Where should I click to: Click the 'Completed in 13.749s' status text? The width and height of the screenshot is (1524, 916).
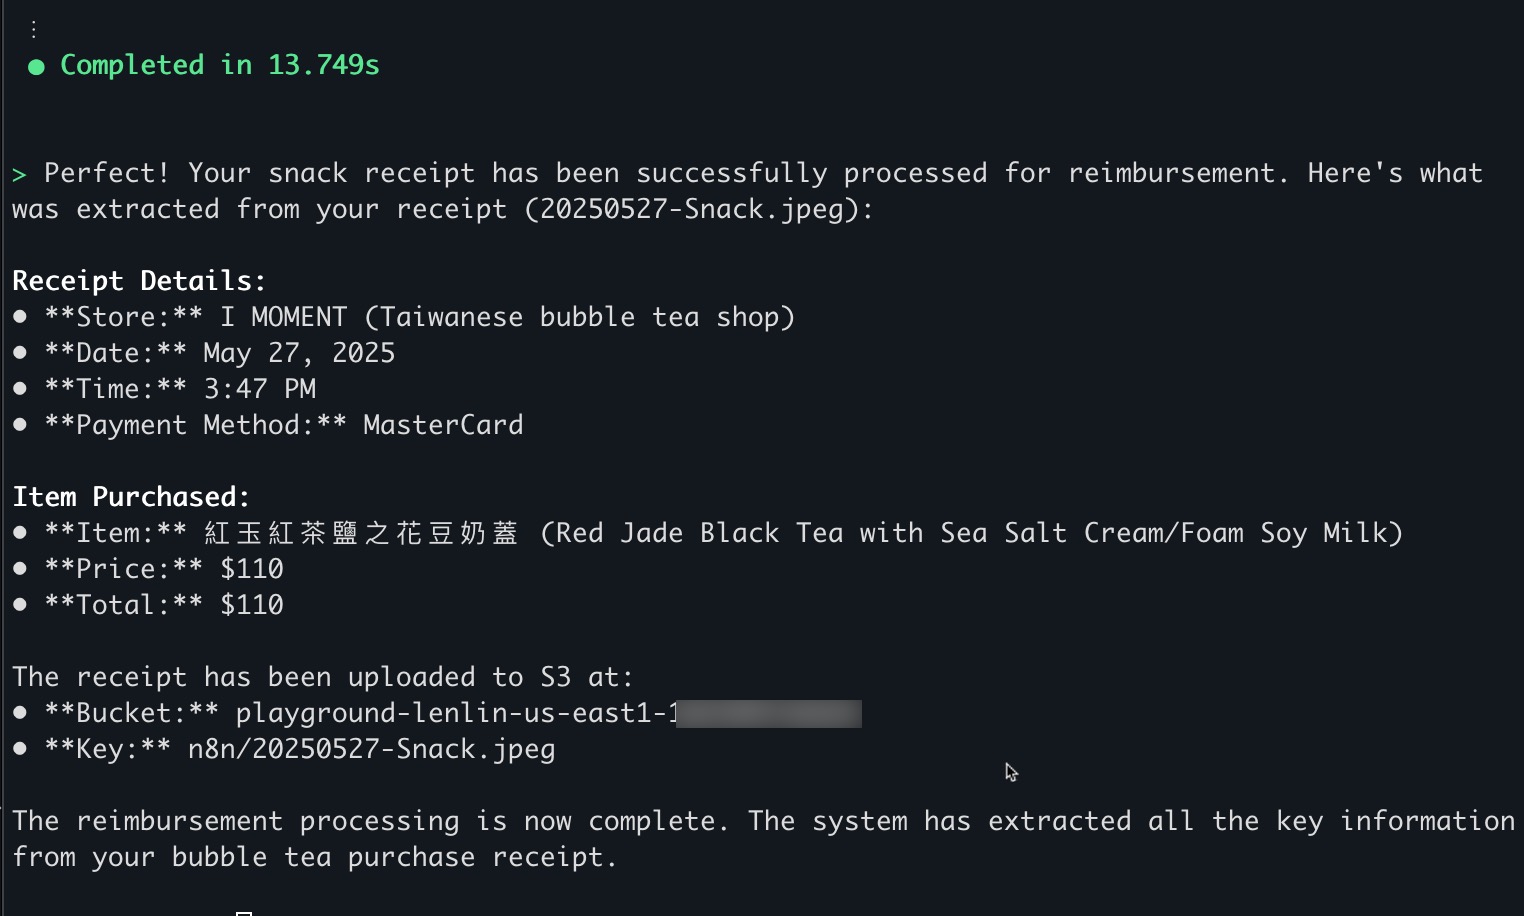[x=220, y=65]
